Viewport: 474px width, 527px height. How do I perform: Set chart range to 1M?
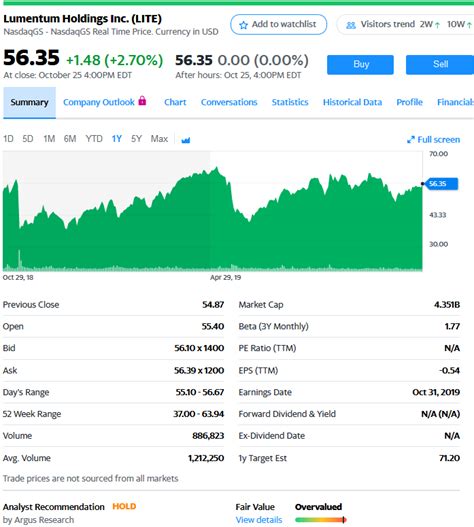(49, 139)
